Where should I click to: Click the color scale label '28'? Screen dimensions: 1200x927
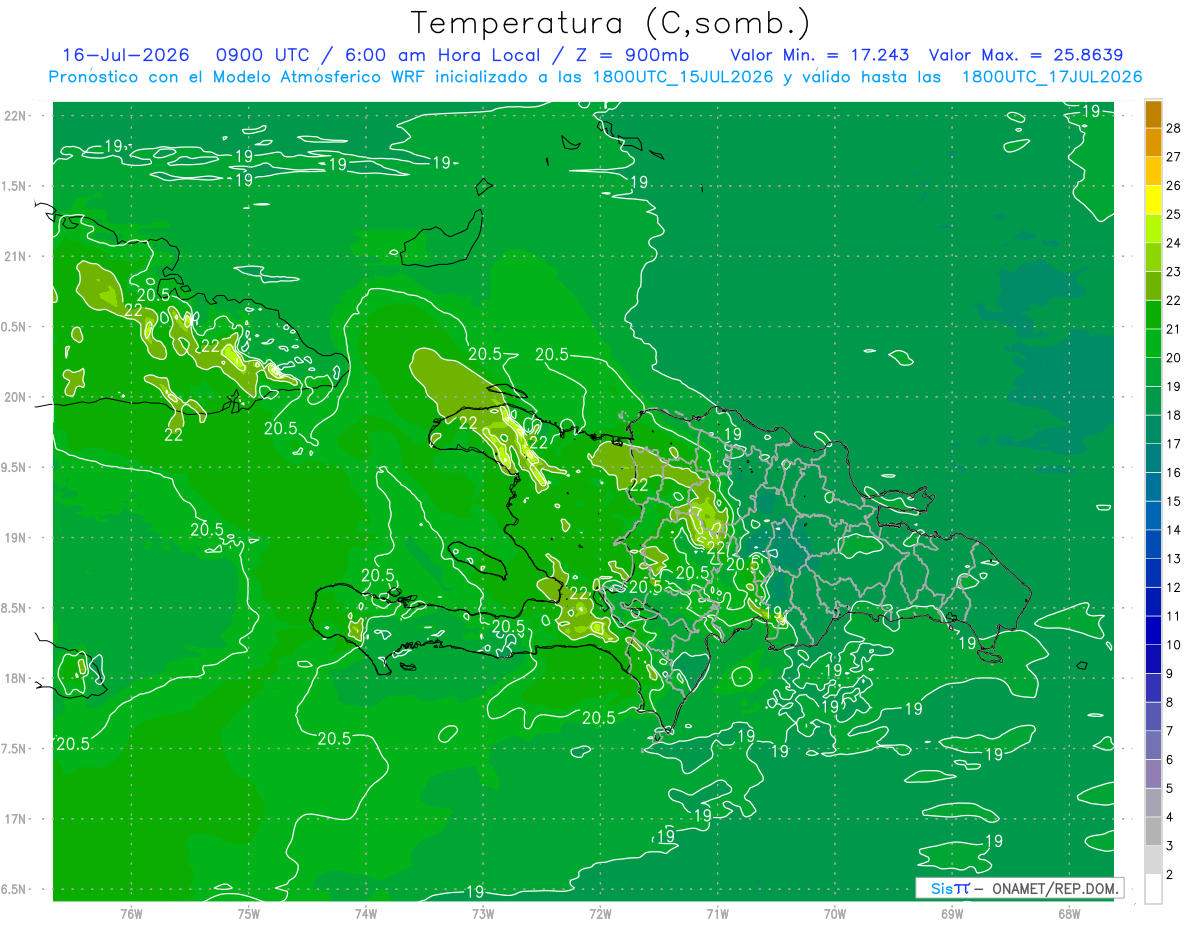coord(1173,128)
